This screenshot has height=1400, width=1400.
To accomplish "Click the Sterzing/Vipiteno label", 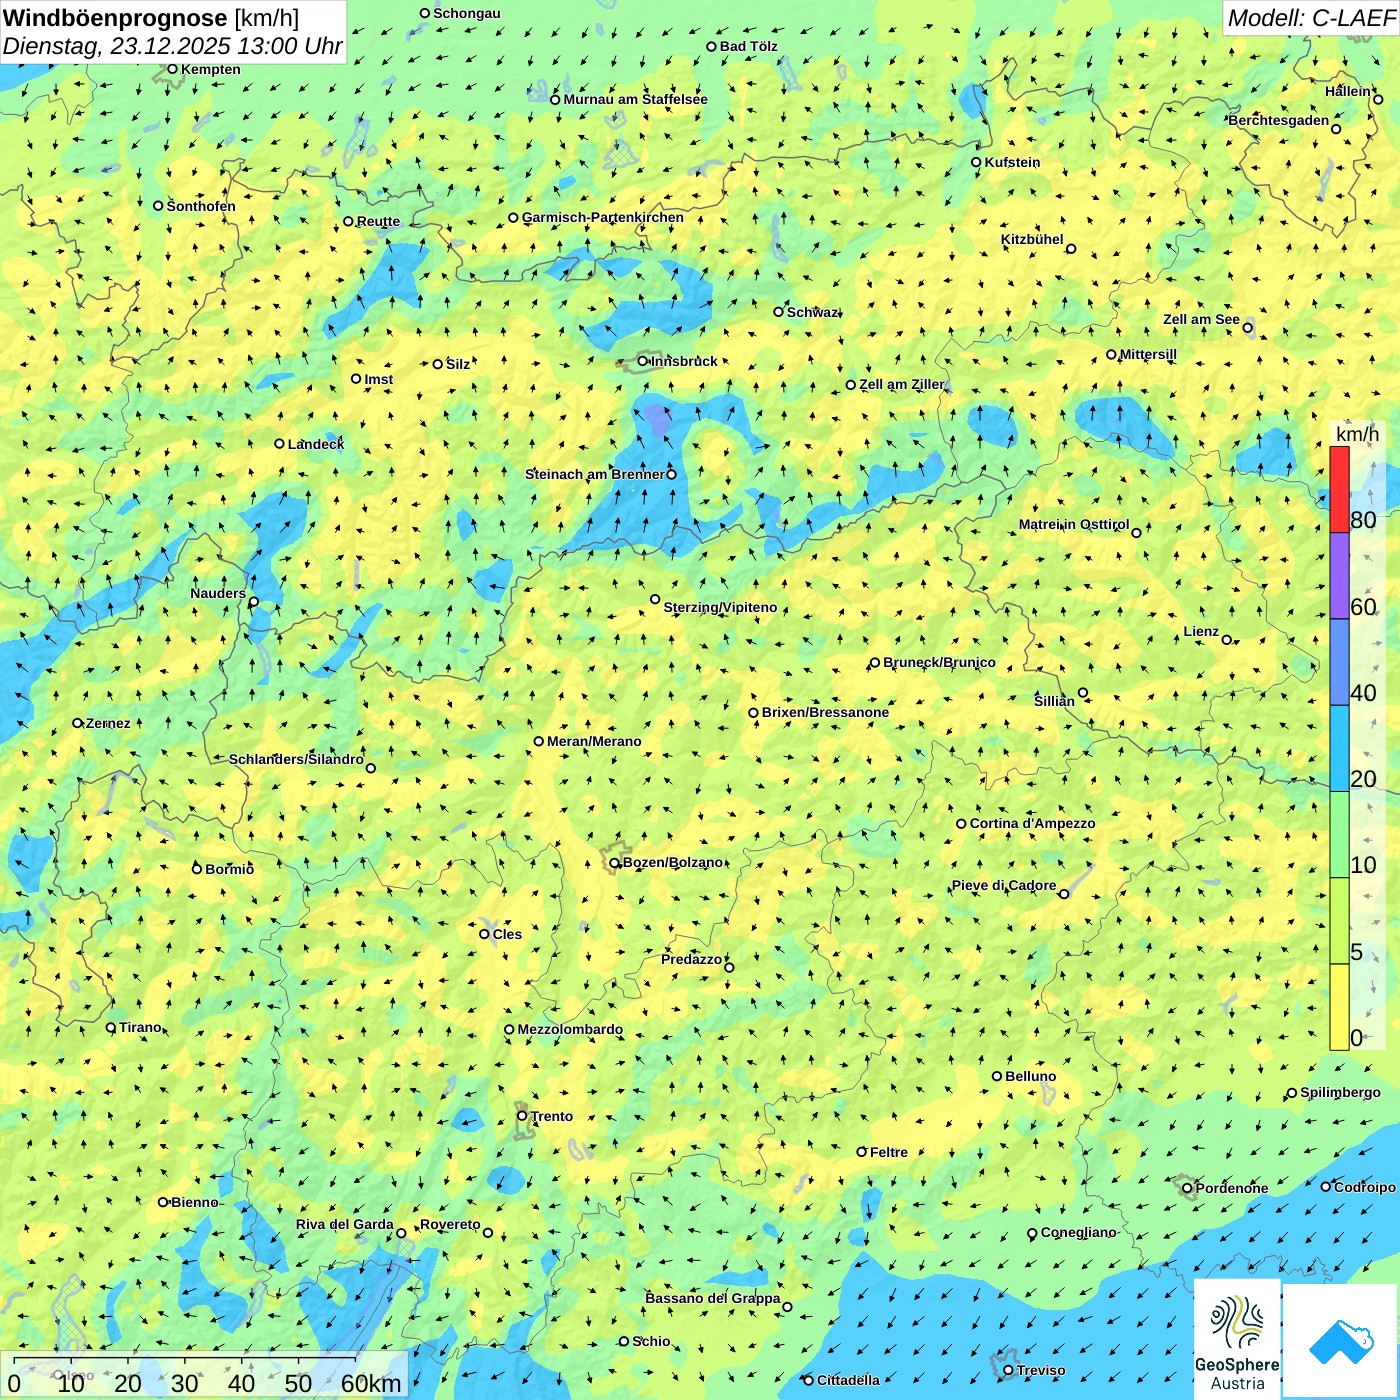I will coord(720,607).
